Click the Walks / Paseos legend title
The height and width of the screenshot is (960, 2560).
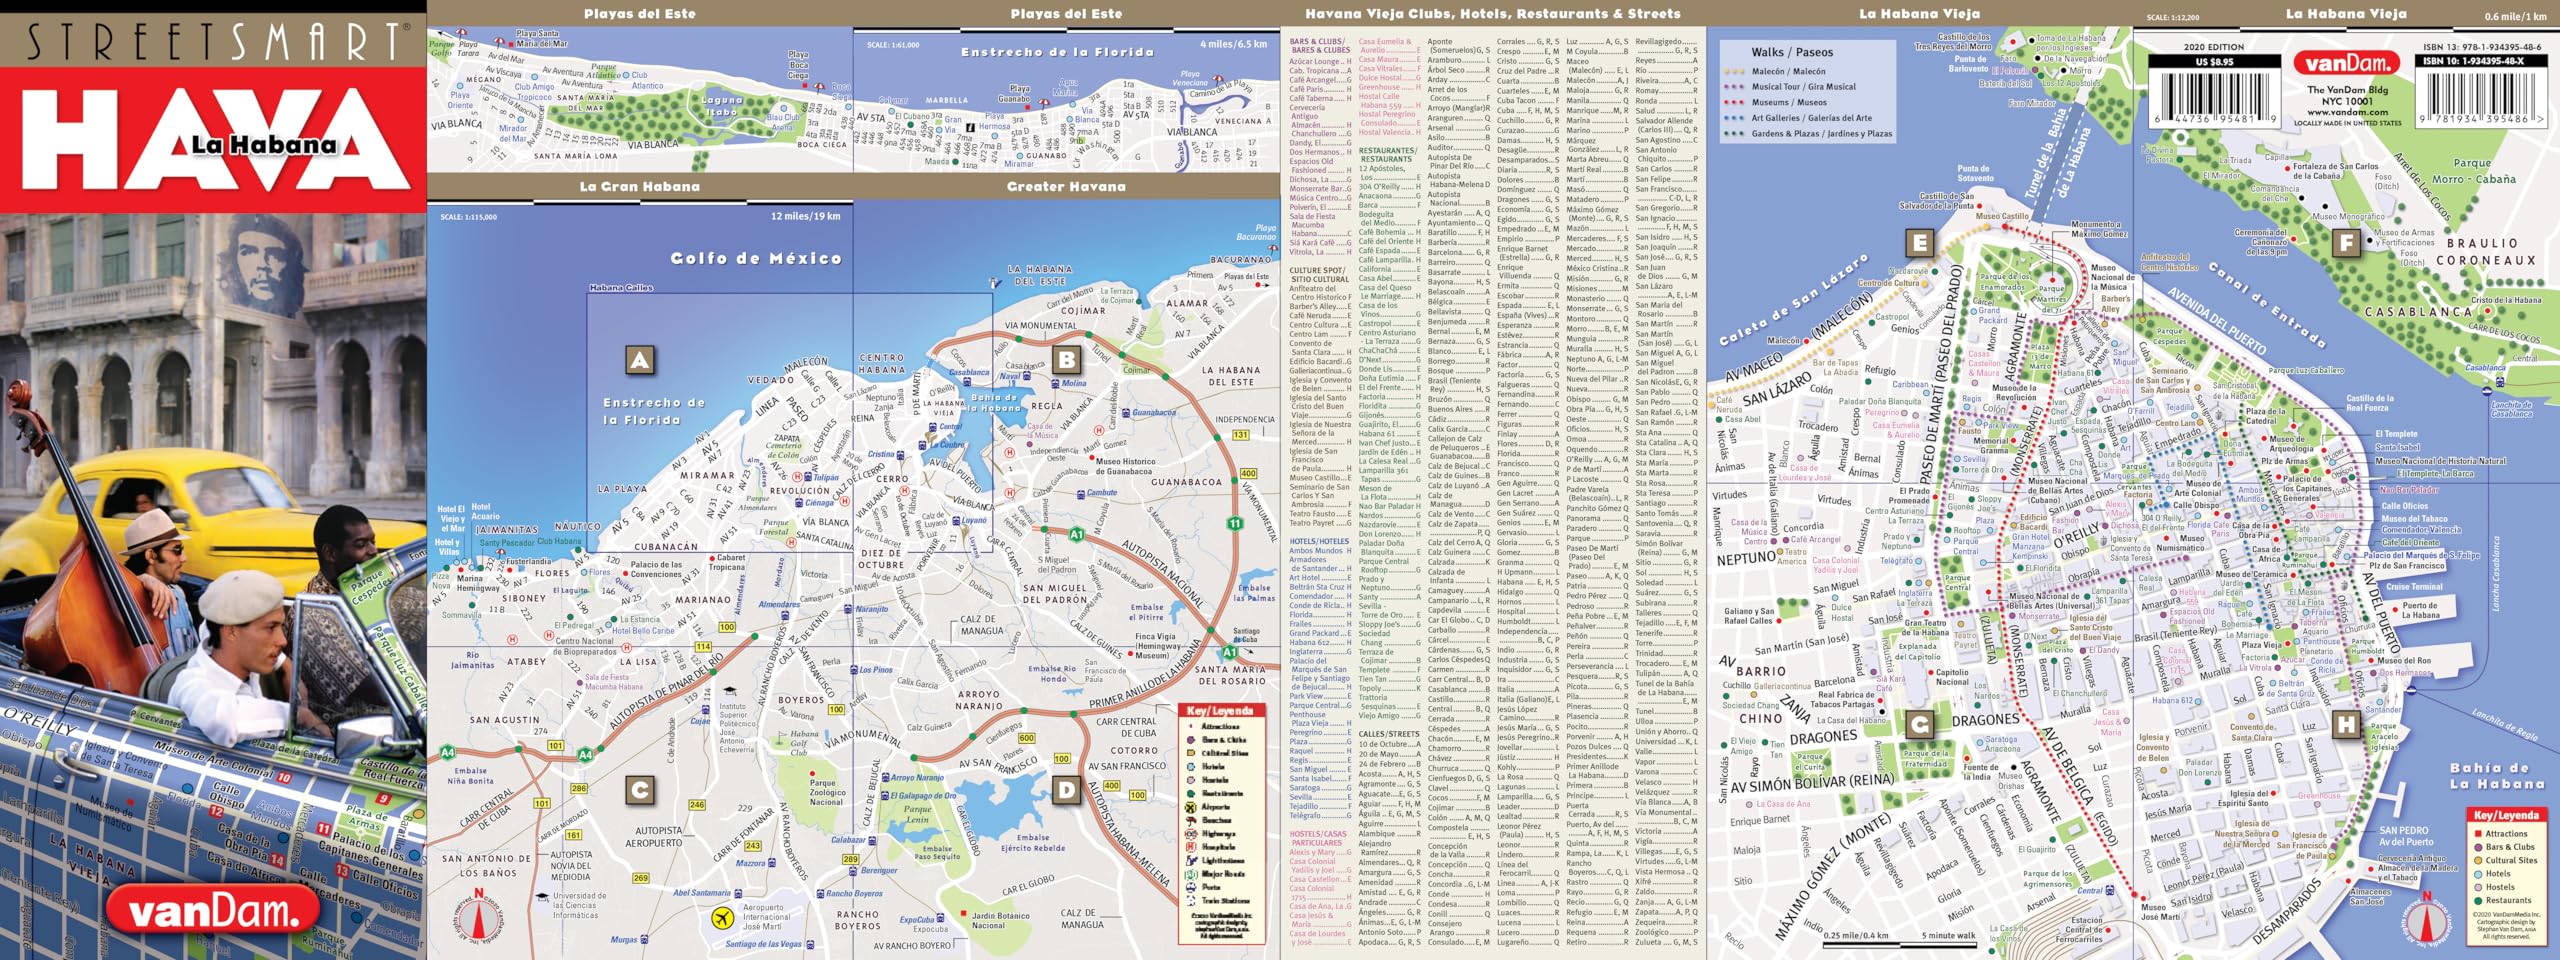[x=1792, y=52]
